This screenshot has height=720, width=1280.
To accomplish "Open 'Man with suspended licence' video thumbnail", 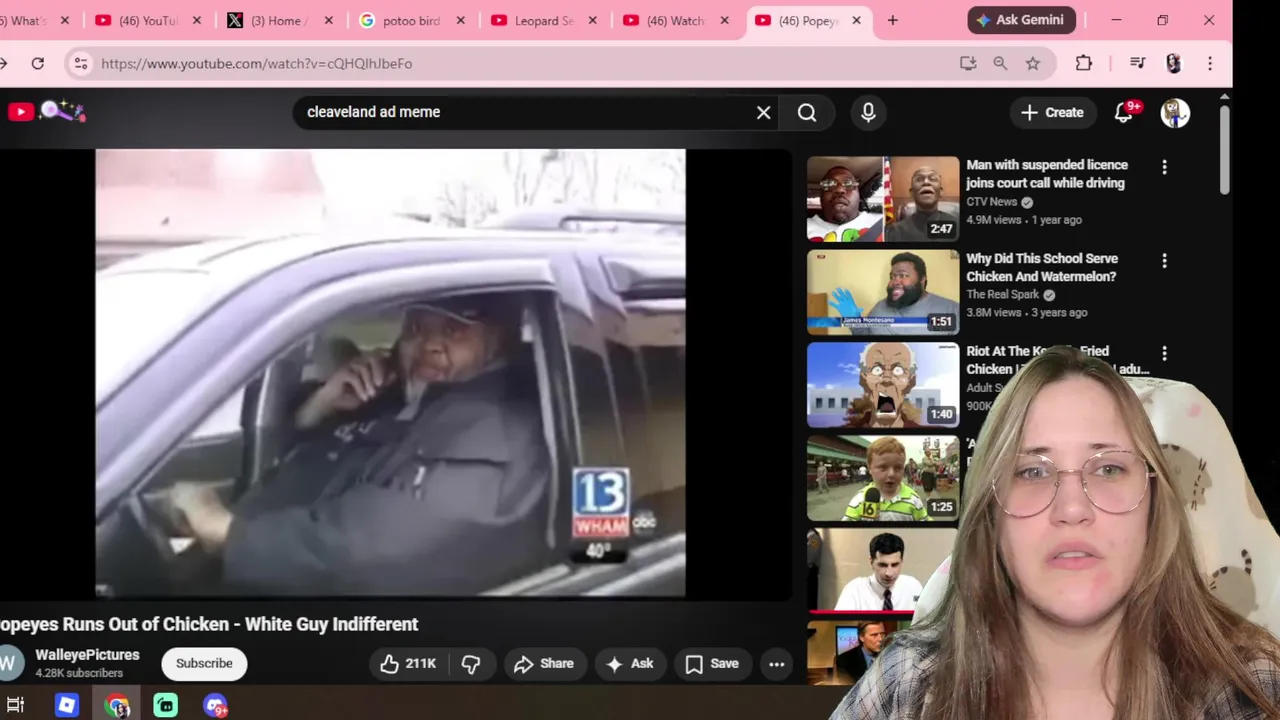I will (x=883, y=198).
